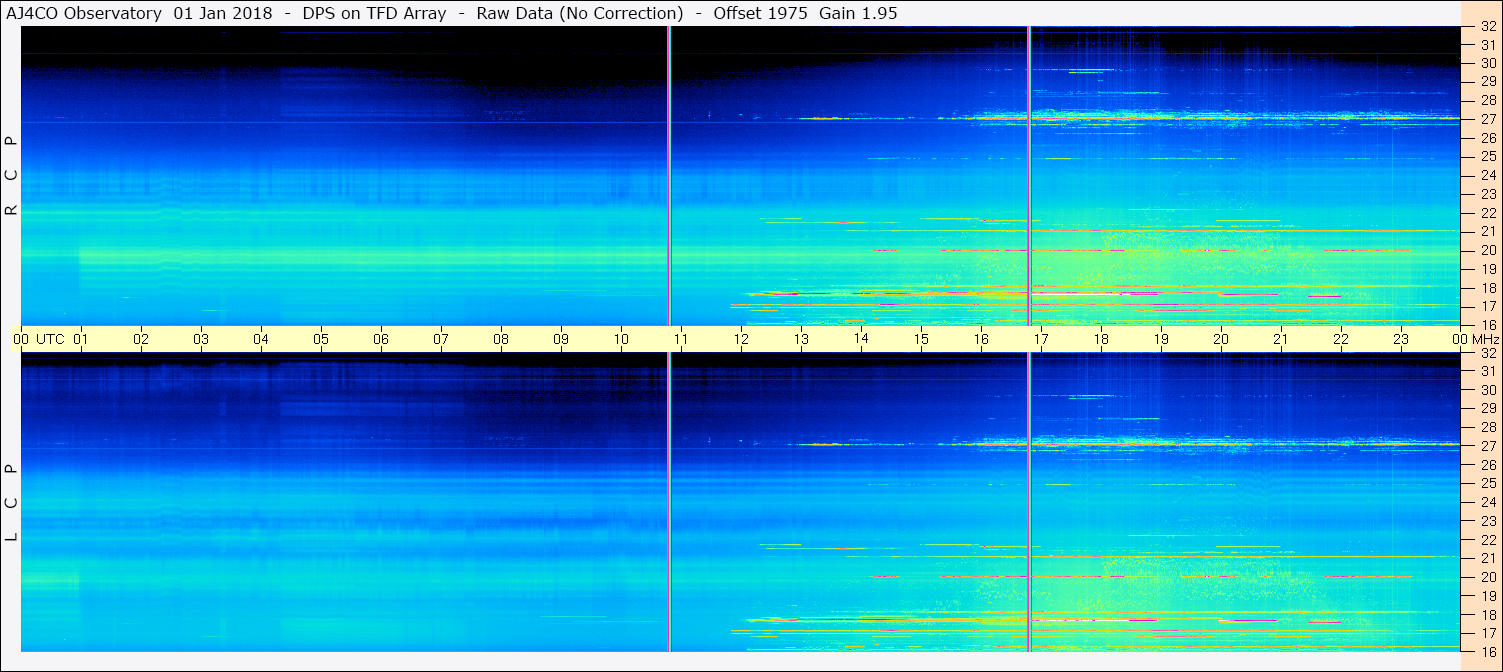The height and width of the screenshot is (672, 1503).
Task: Click the 05 hour tick label
Action: click(x=321, y=339)
